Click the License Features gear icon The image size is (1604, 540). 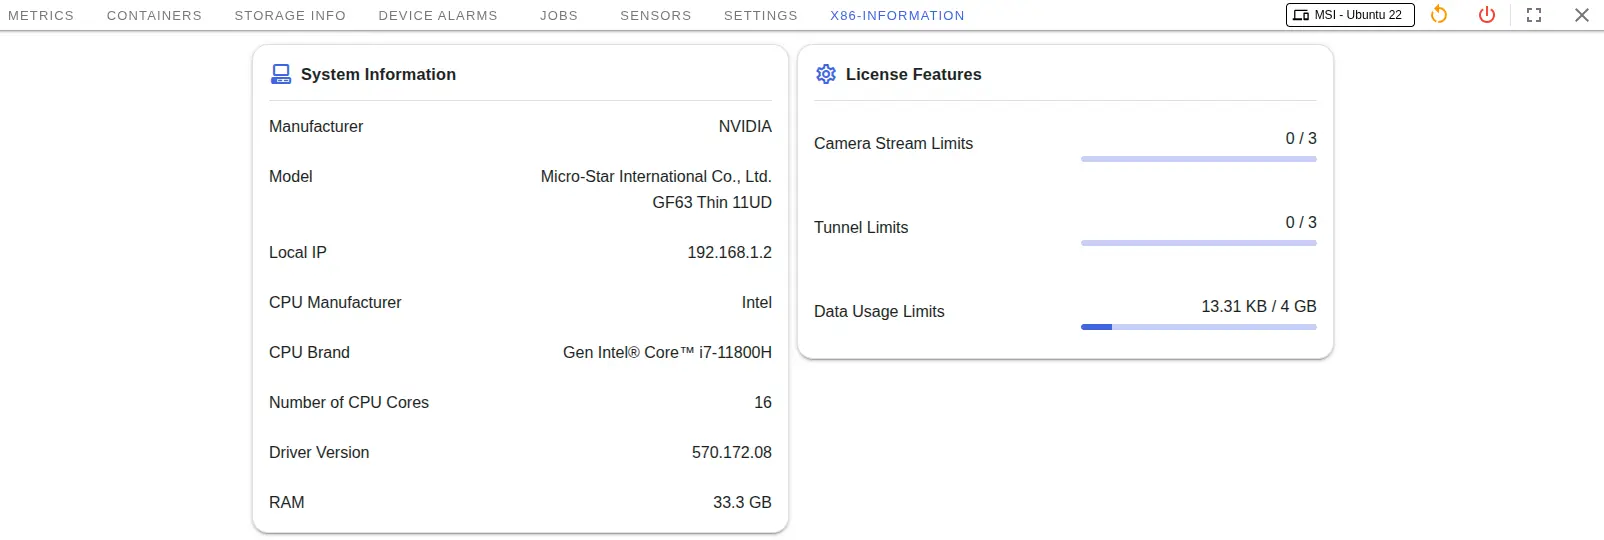click(826, 74)
